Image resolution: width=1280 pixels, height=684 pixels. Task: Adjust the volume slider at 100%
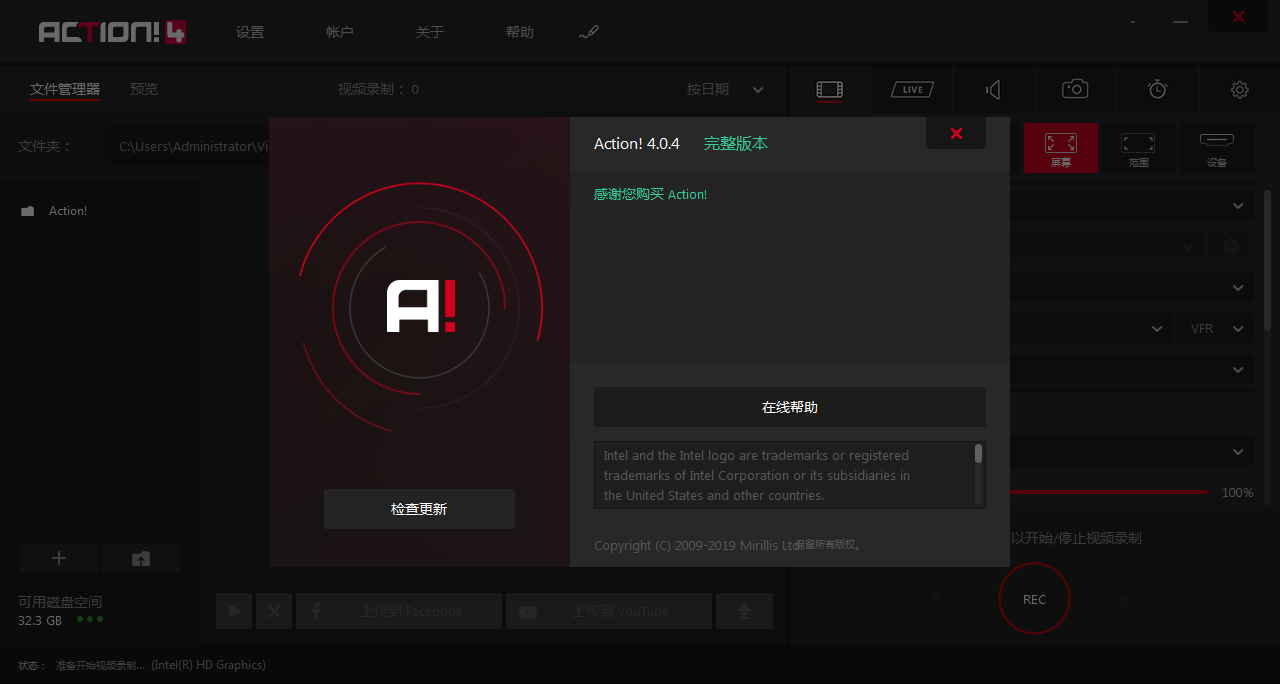coord(1108,492)
